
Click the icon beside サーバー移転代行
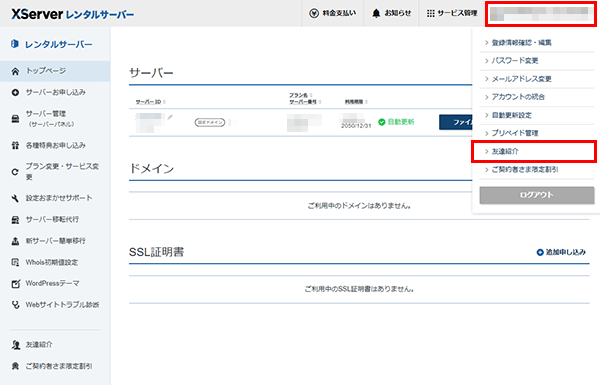[15, 220]
